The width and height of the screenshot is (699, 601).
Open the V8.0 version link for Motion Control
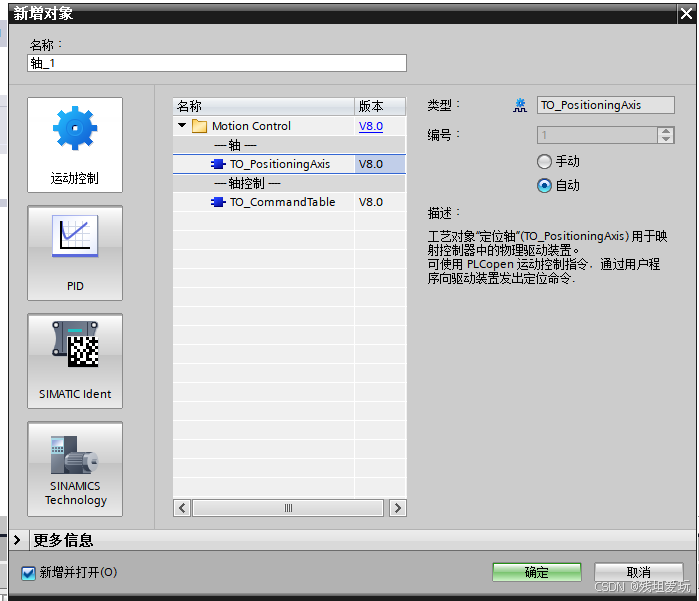click(371, 126)
